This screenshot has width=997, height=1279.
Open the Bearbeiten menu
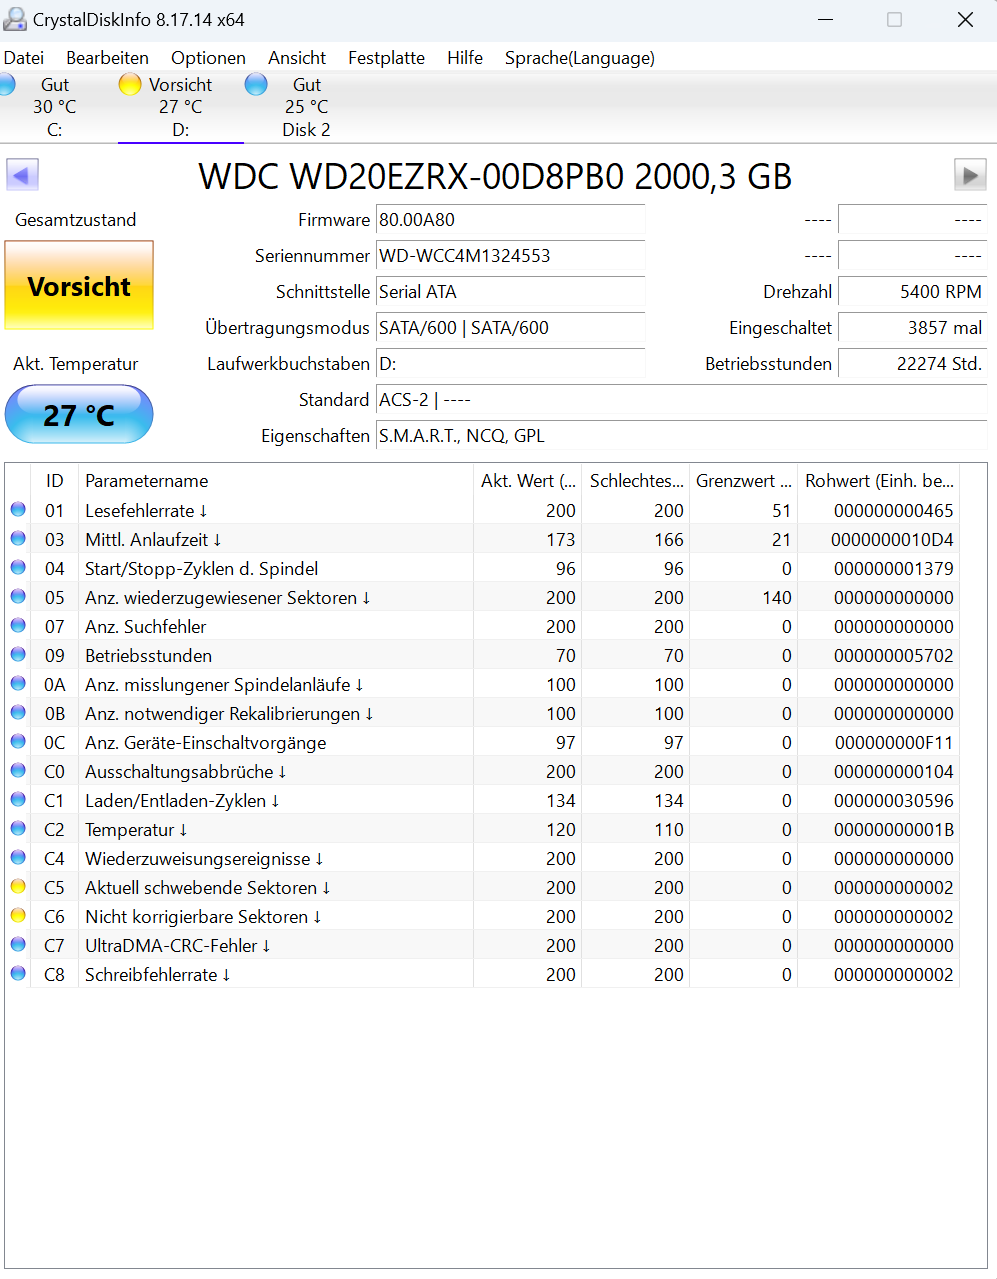[x=107, y=58]
